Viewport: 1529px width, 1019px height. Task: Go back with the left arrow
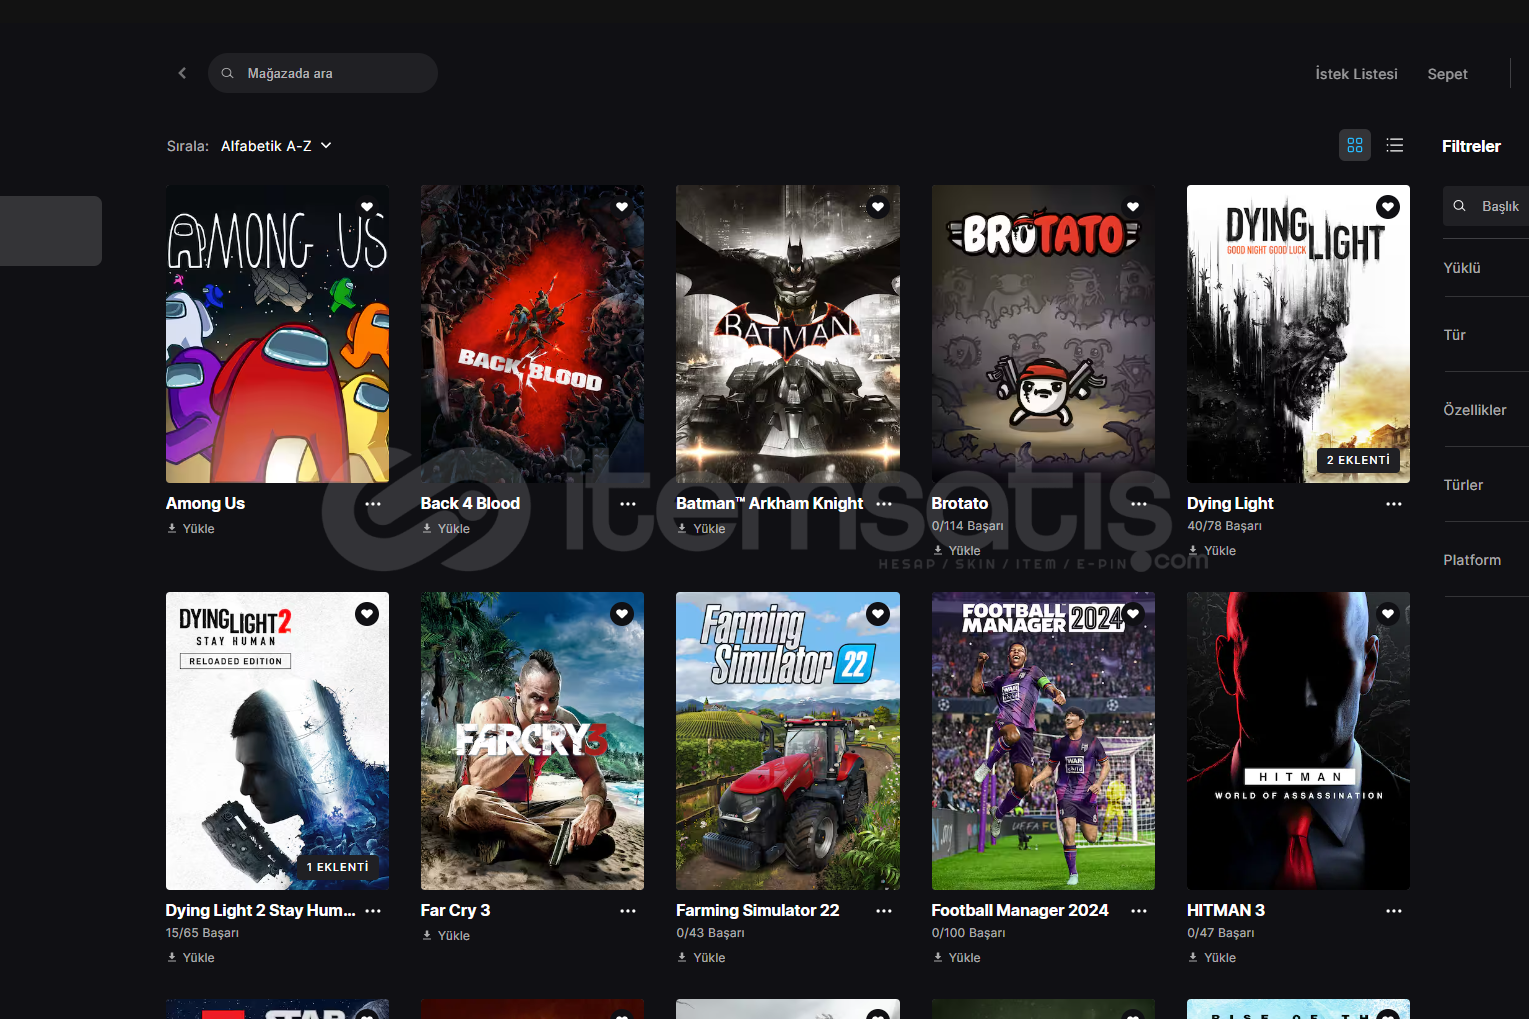(x=182, y=73)
